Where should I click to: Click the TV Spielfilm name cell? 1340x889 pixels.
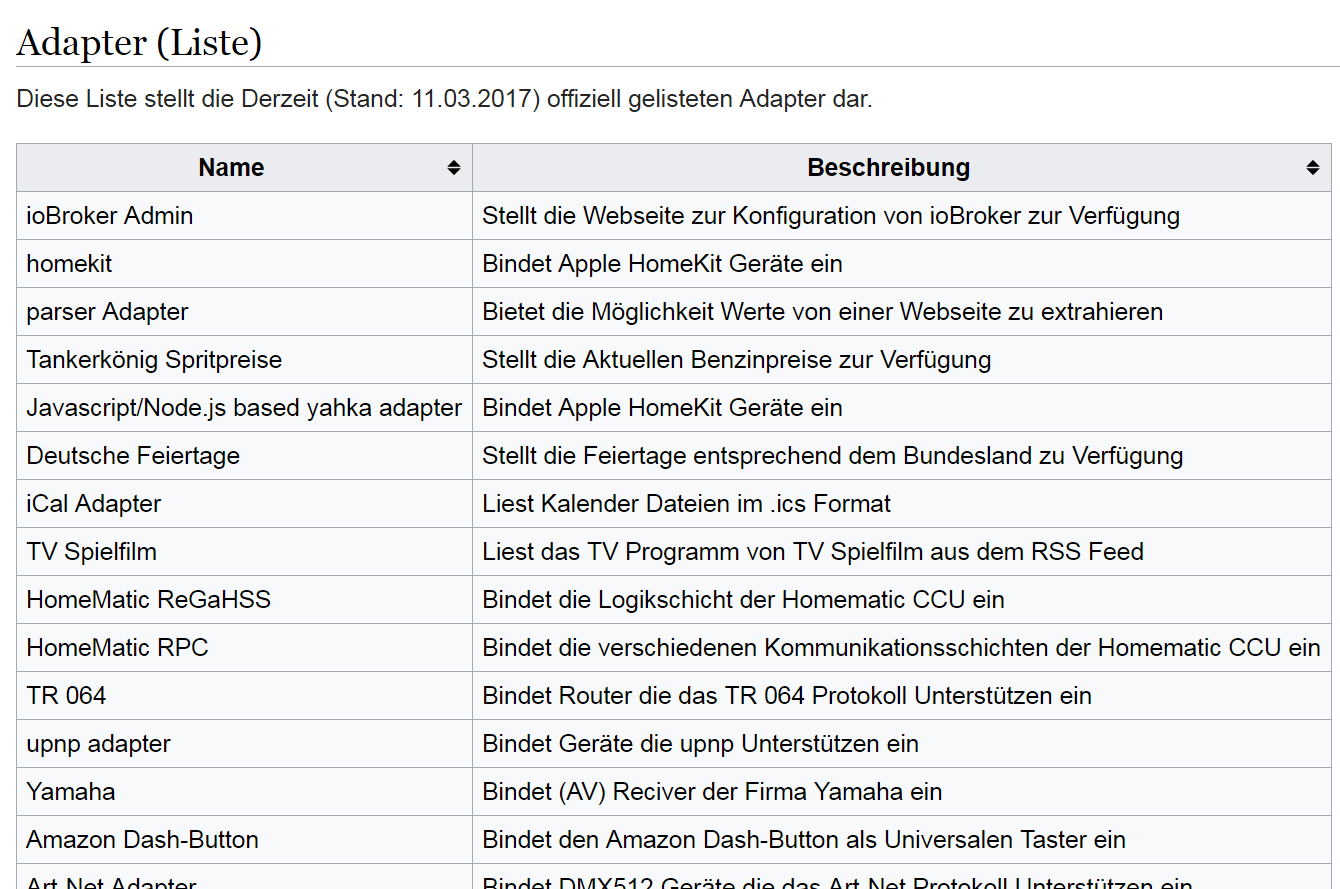coord(91,552)
